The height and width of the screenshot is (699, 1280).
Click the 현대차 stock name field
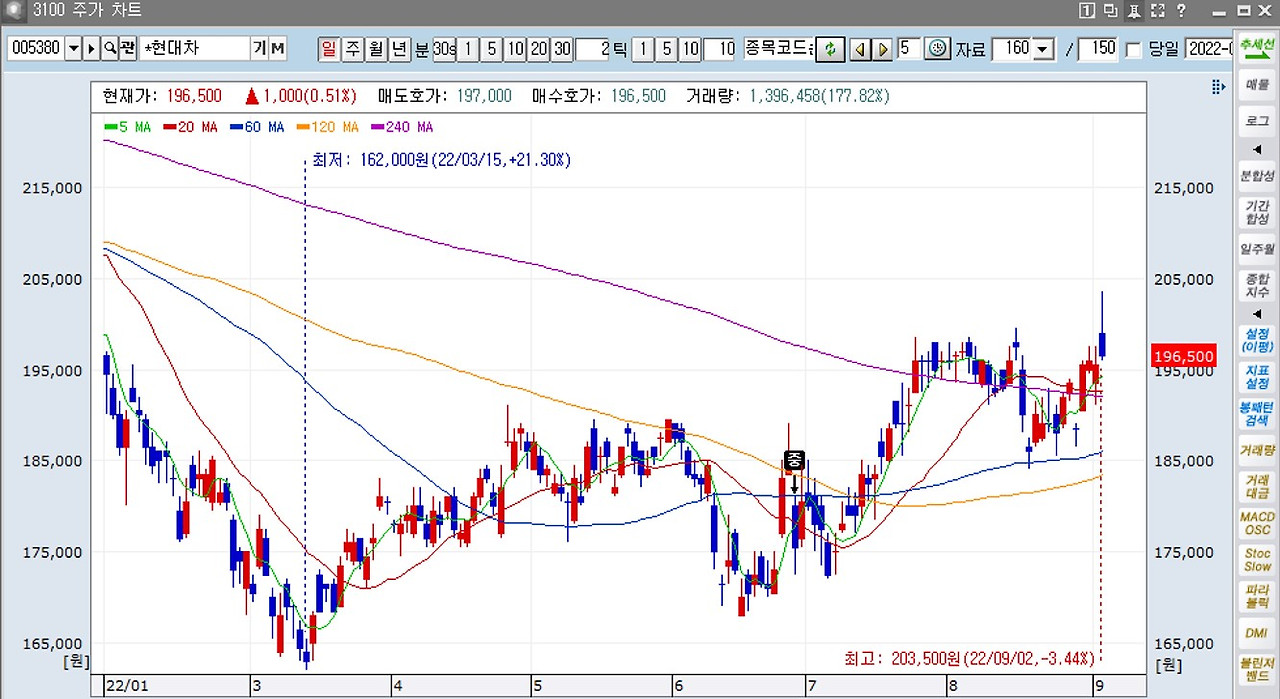pos(195,48)
